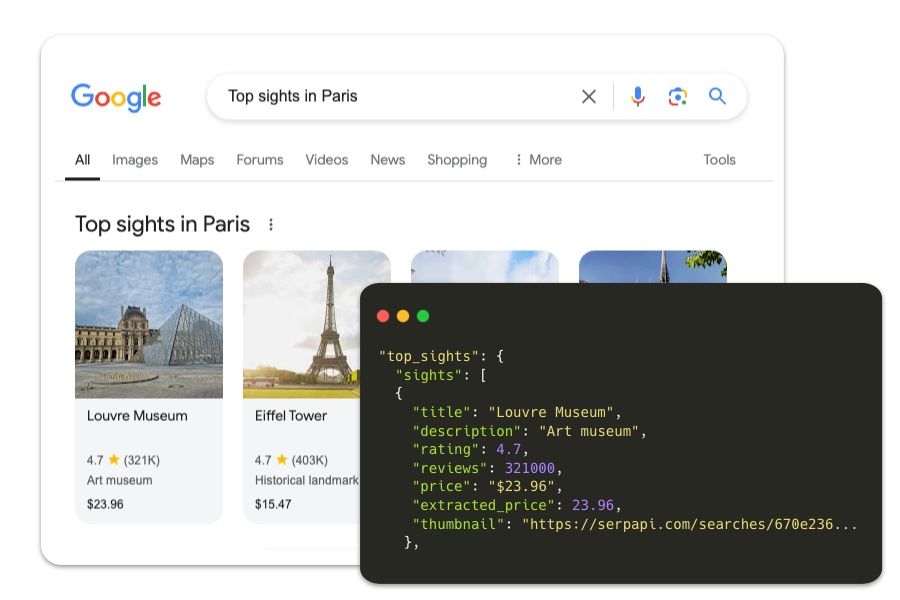
Task: Activate voice search with the microphone icon
Action: point(638,96)
